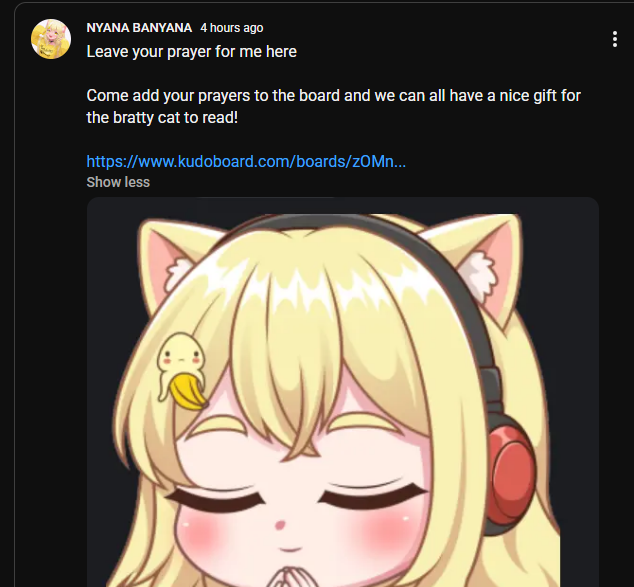Click the character's closed left eye
Viewport: 634px width, 587px height.
point(216,500)
